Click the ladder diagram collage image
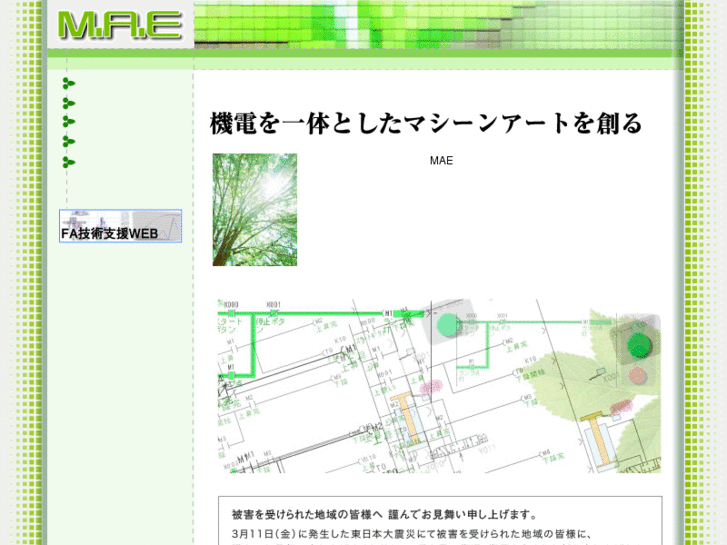 click(439, 386)
